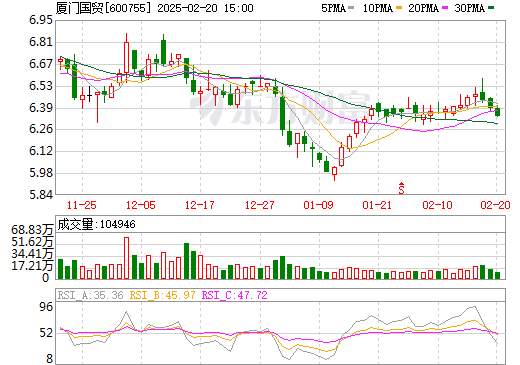The width and height of the screenshot is (520, 365).
Task: Click the 02-10 date axis label
Action: coord(437,205)
